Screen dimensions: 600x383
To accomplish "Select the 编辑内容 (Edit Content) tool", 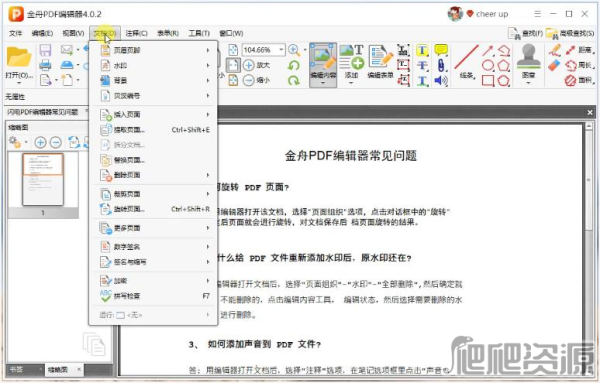I will 323,65.
